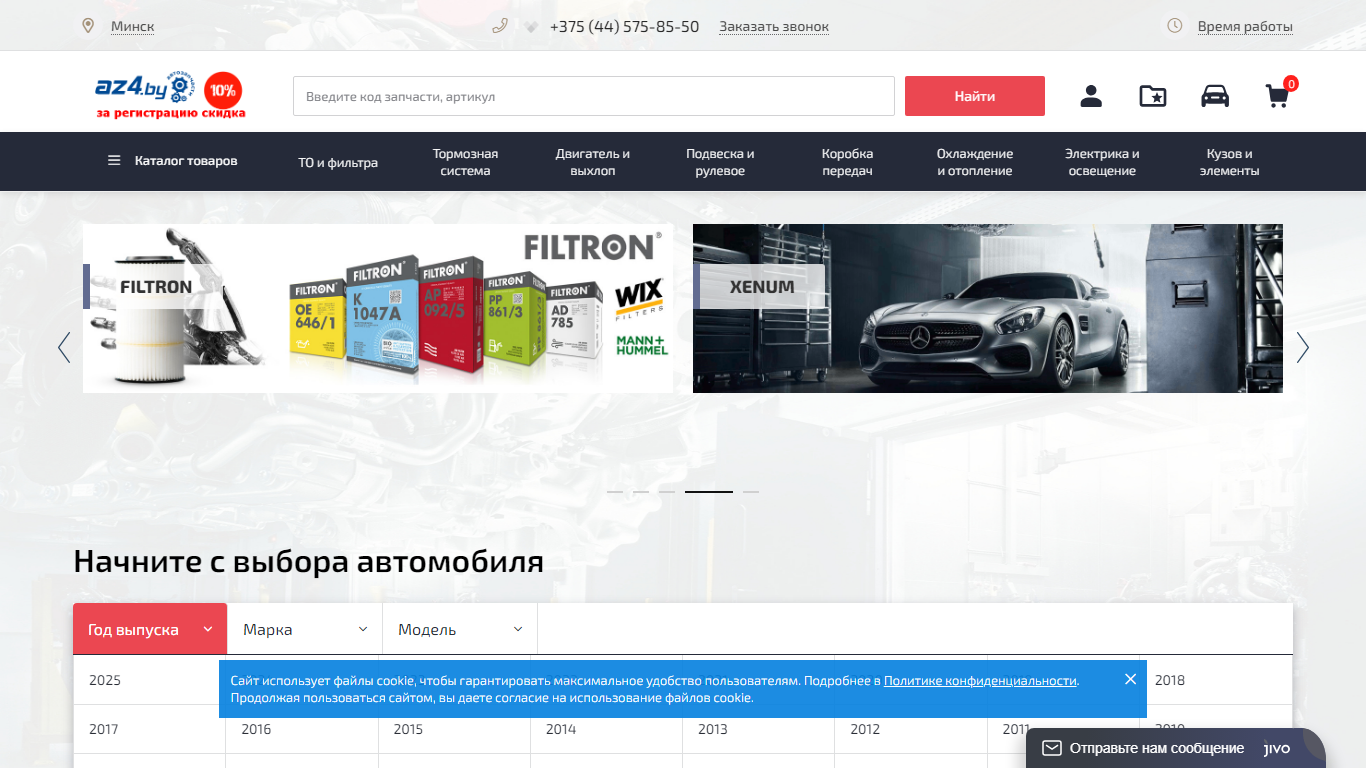Go to next slide with right arrow
This screenshot has width=1366, height=768.
(1302, 347)
